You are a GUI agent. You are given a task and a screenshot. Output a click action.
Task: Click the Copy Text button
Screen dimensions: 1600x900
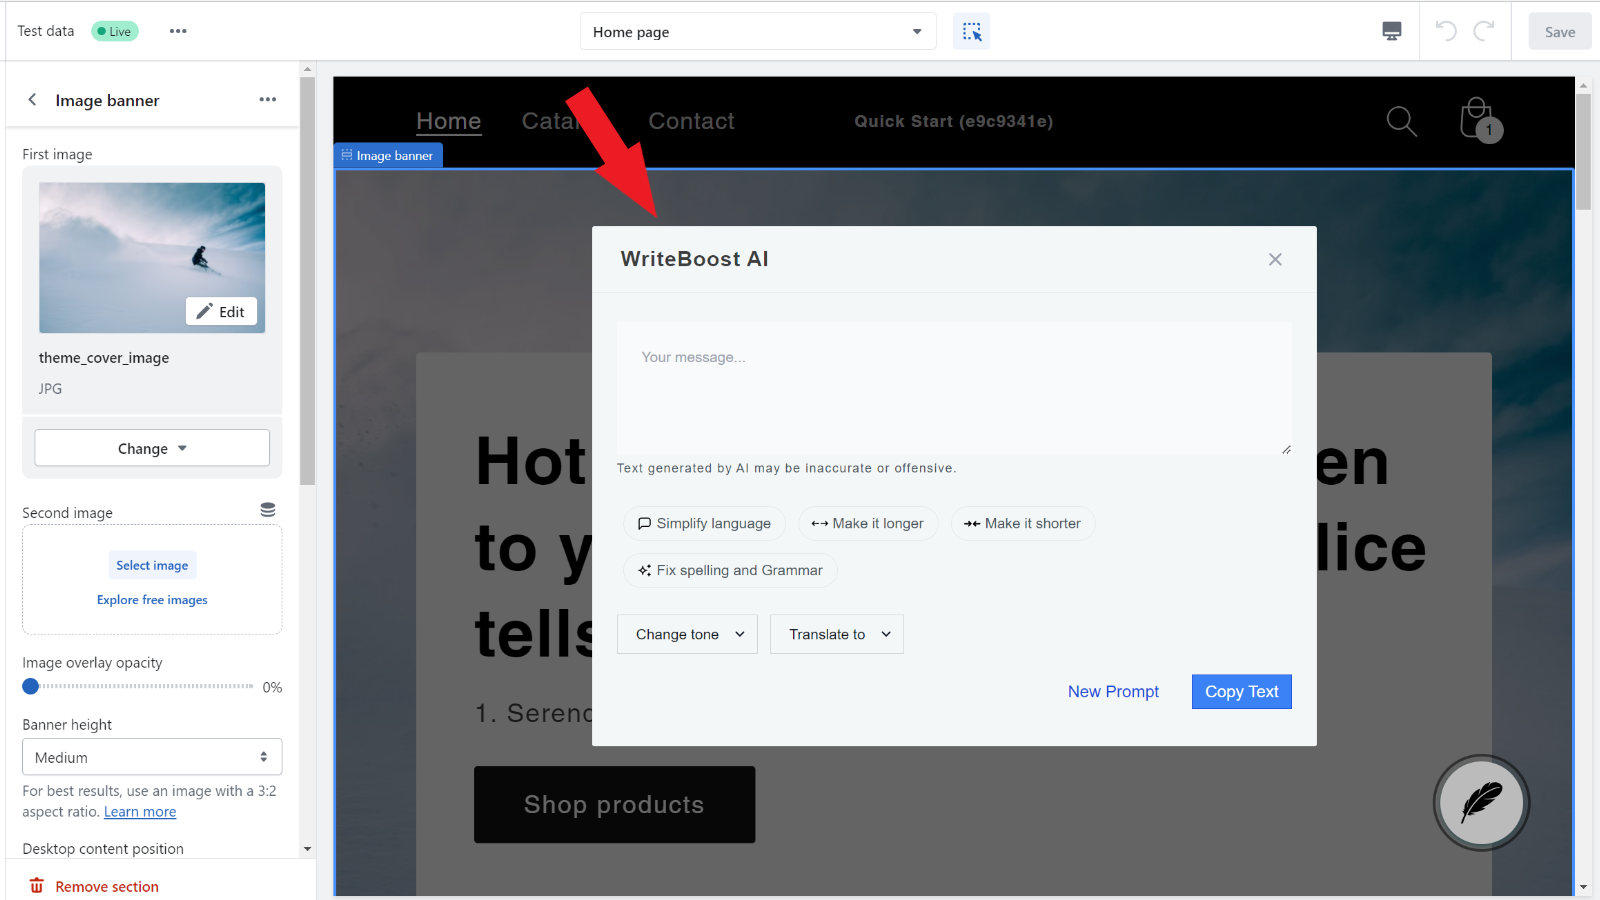1241,691
